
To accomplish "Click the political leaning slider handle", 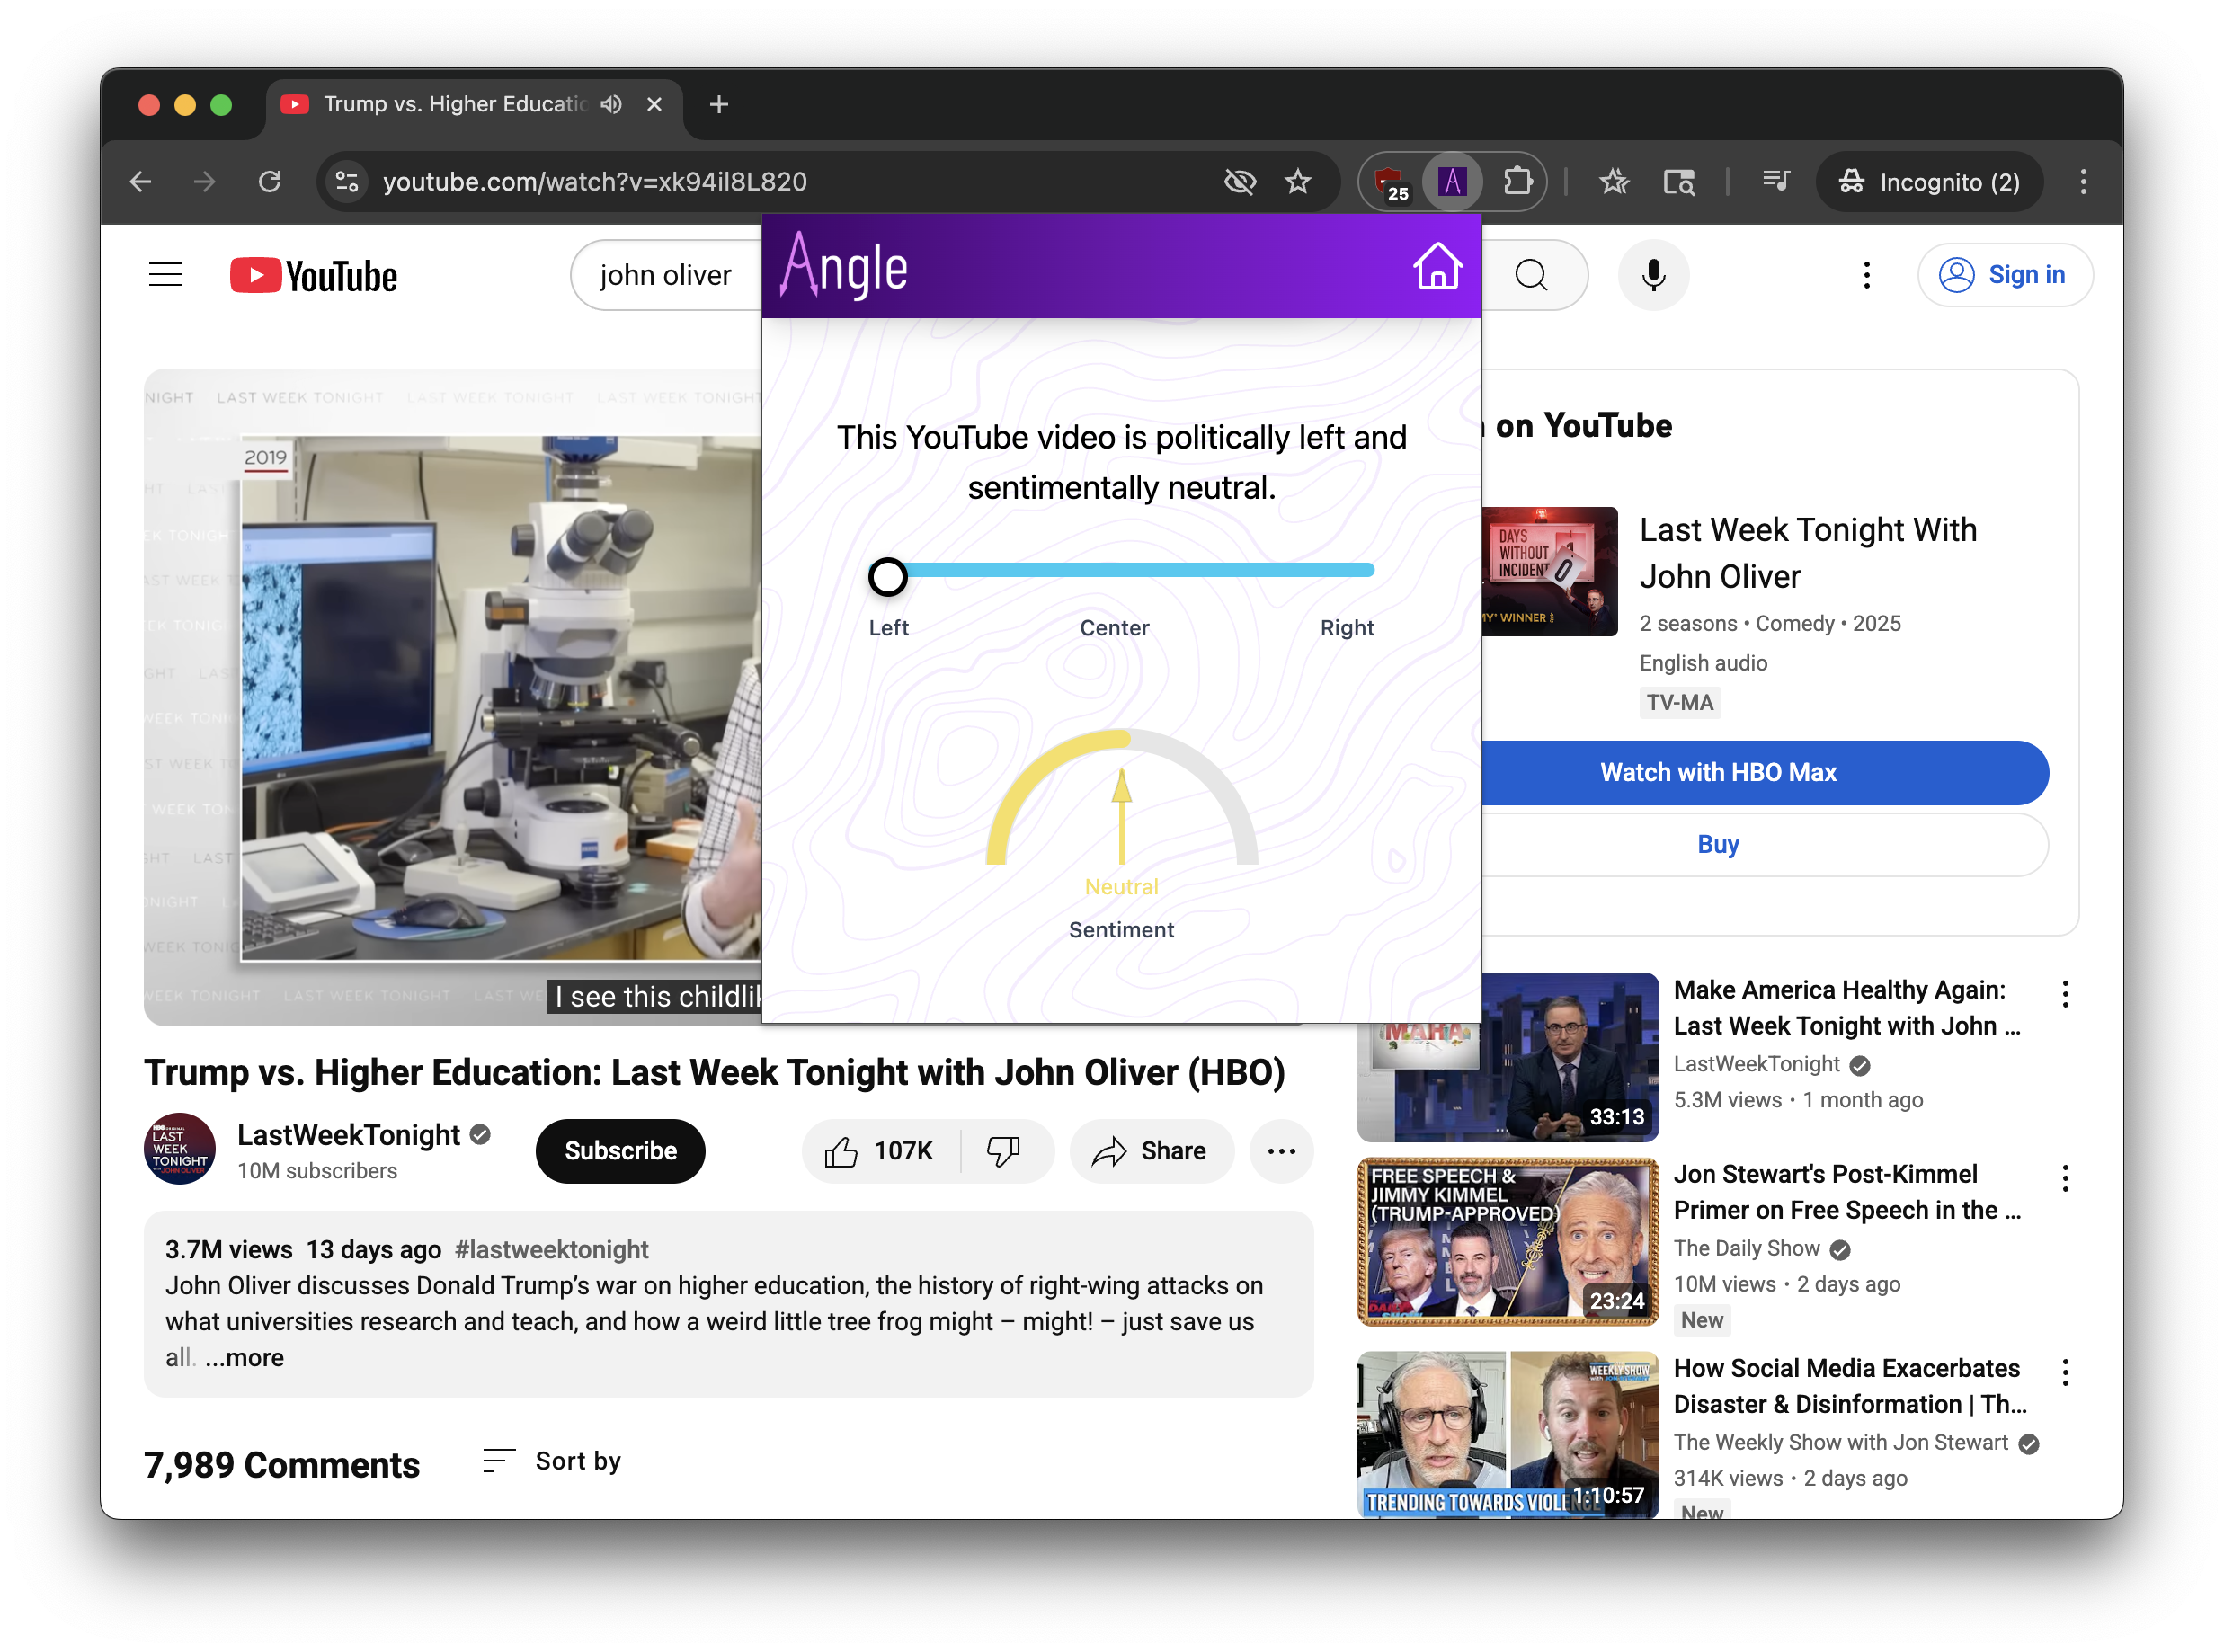I will [887, 577].
